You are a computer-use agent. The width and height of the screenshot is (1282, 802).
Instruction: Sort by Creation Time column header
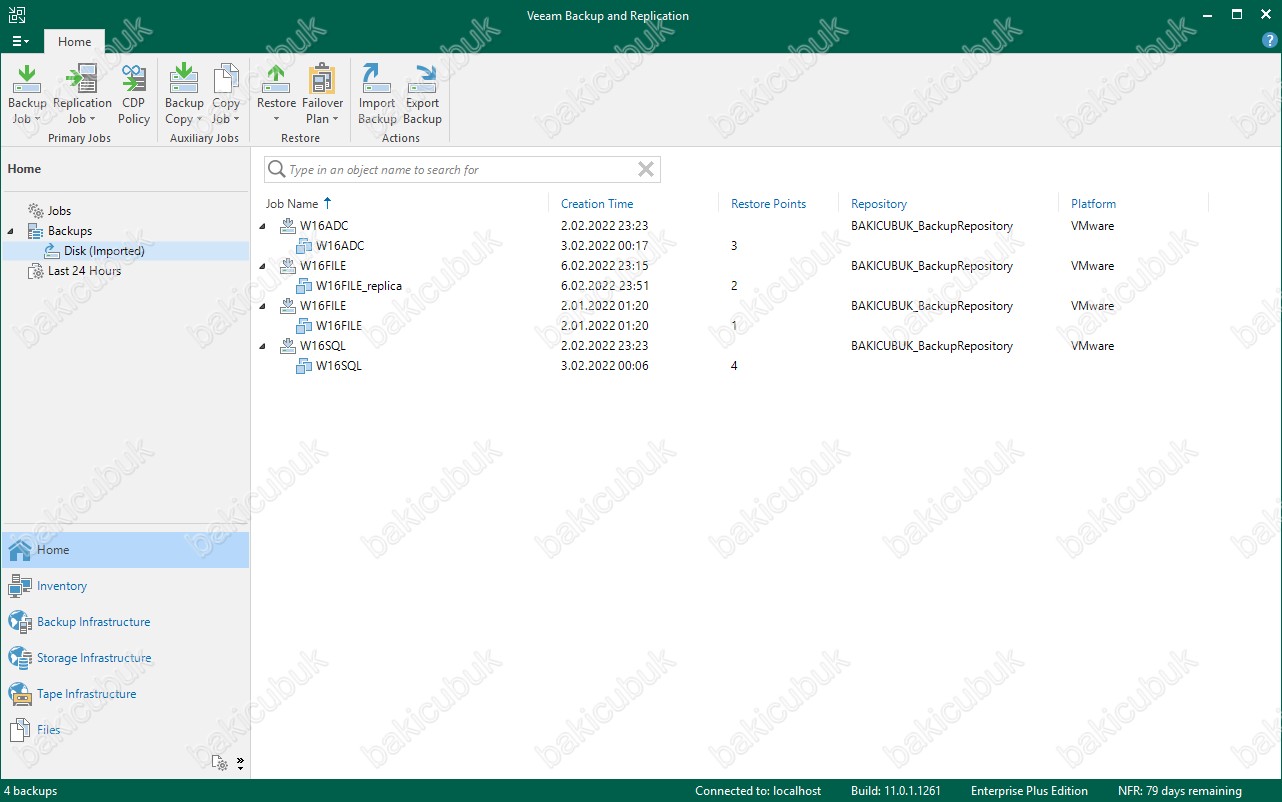coord(597,204)
